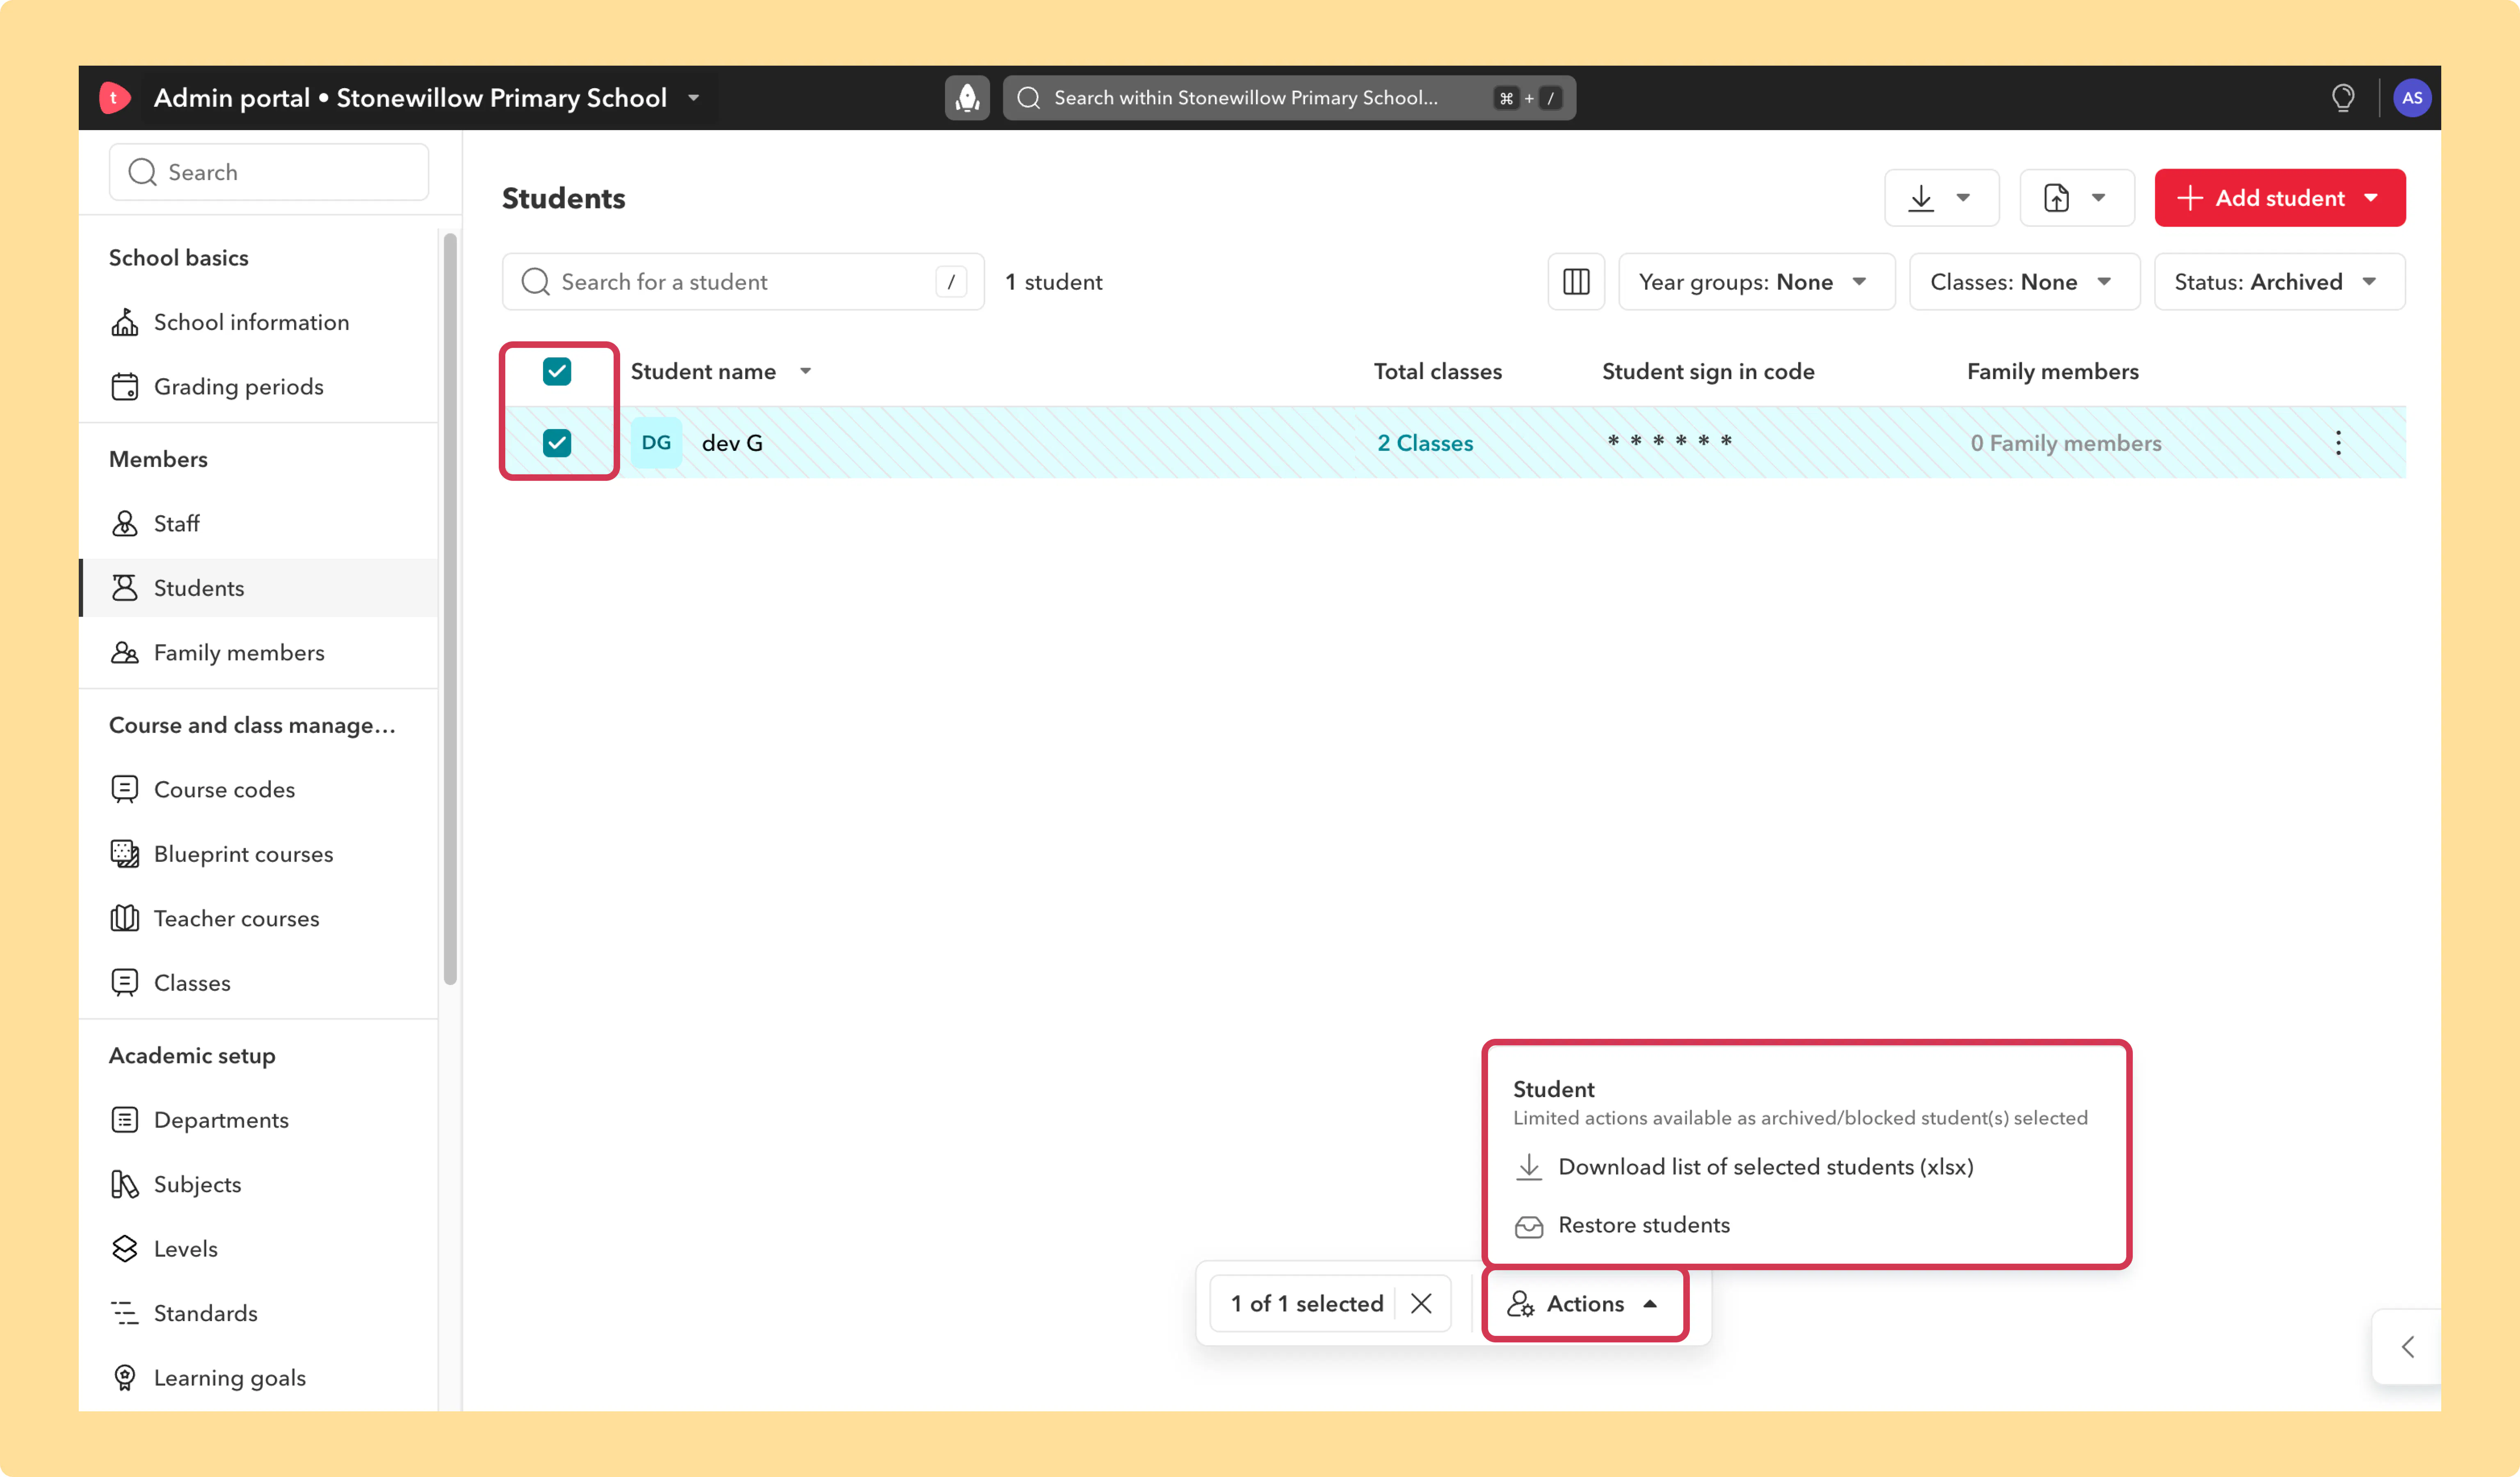Screen dimensions: 2520x1477
Task: Click the Blueprint courses icon
Action: coord(125,854)
